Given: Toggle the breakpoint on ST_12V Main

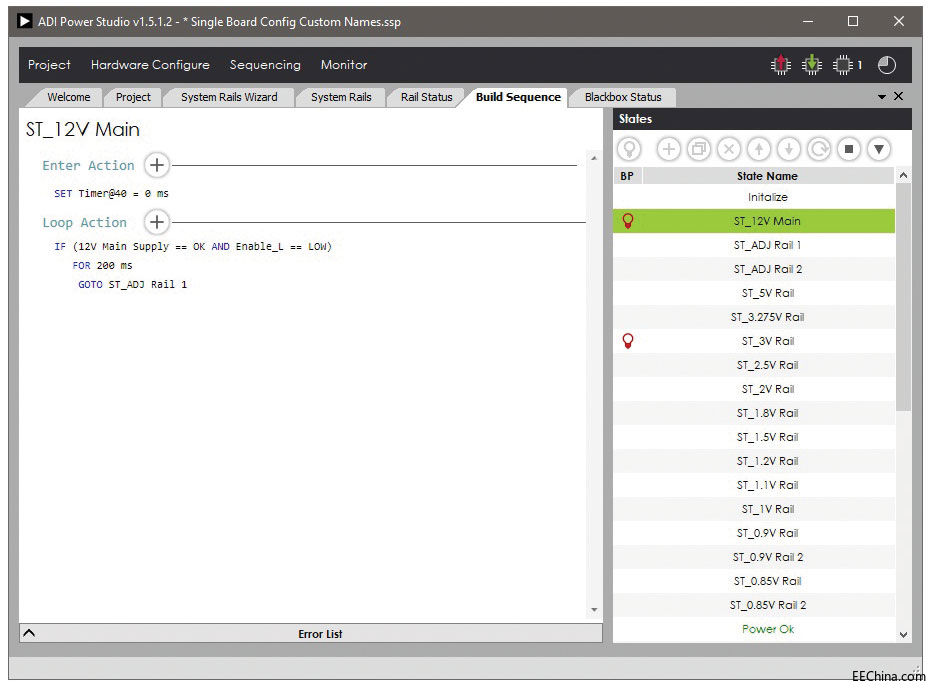Looking at the screenshot, I should pyautogui.click(x=627, y=221).
